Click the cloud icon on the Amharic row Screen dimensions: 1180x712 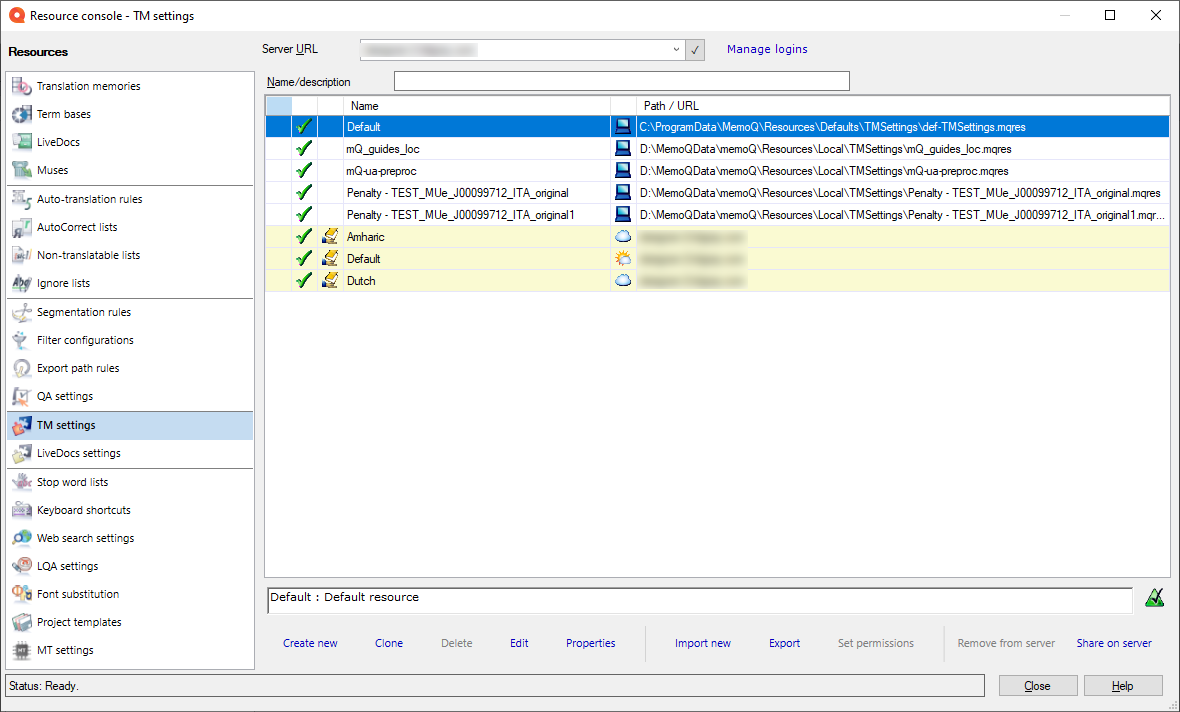point(622,236)
